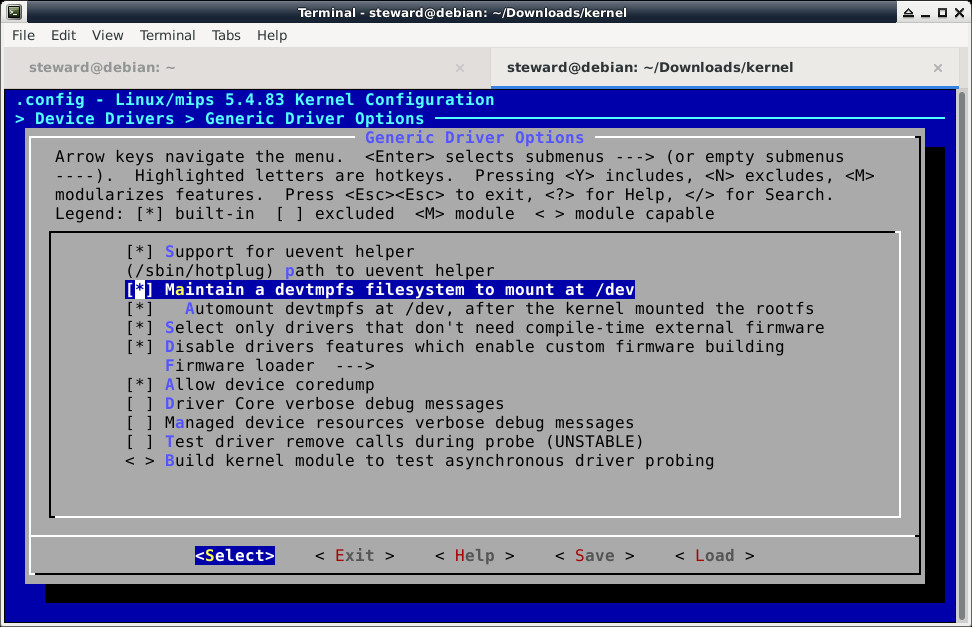972x627 pixels.
Task: Click the Device Drivers breadcrumb text
Action: pyautogui.click(x=105, y=118)
